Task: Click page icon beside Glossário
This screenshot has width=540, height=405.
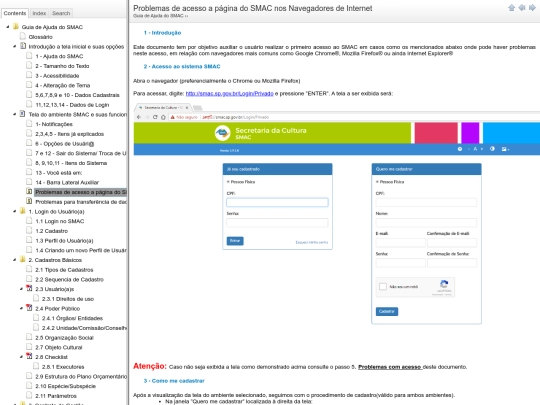Action: coord(23,36)
